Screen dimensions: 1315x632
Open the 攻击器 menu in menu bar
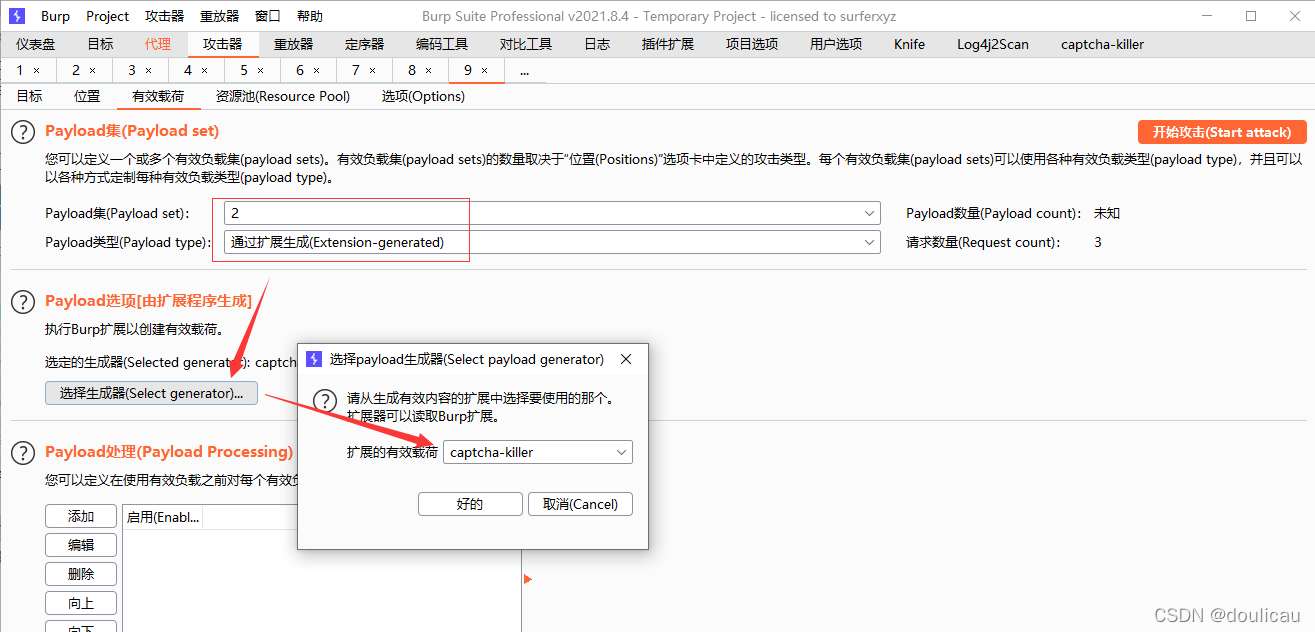click(x=164, y=16)
